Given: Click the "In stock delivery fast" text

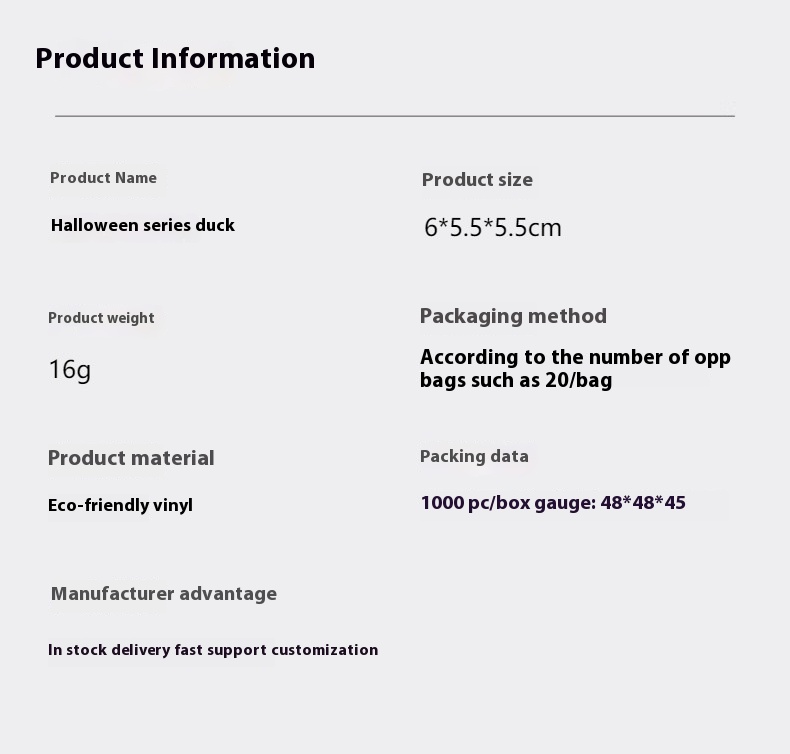Looking at the screenshot, I should click(x=125, y=650).
